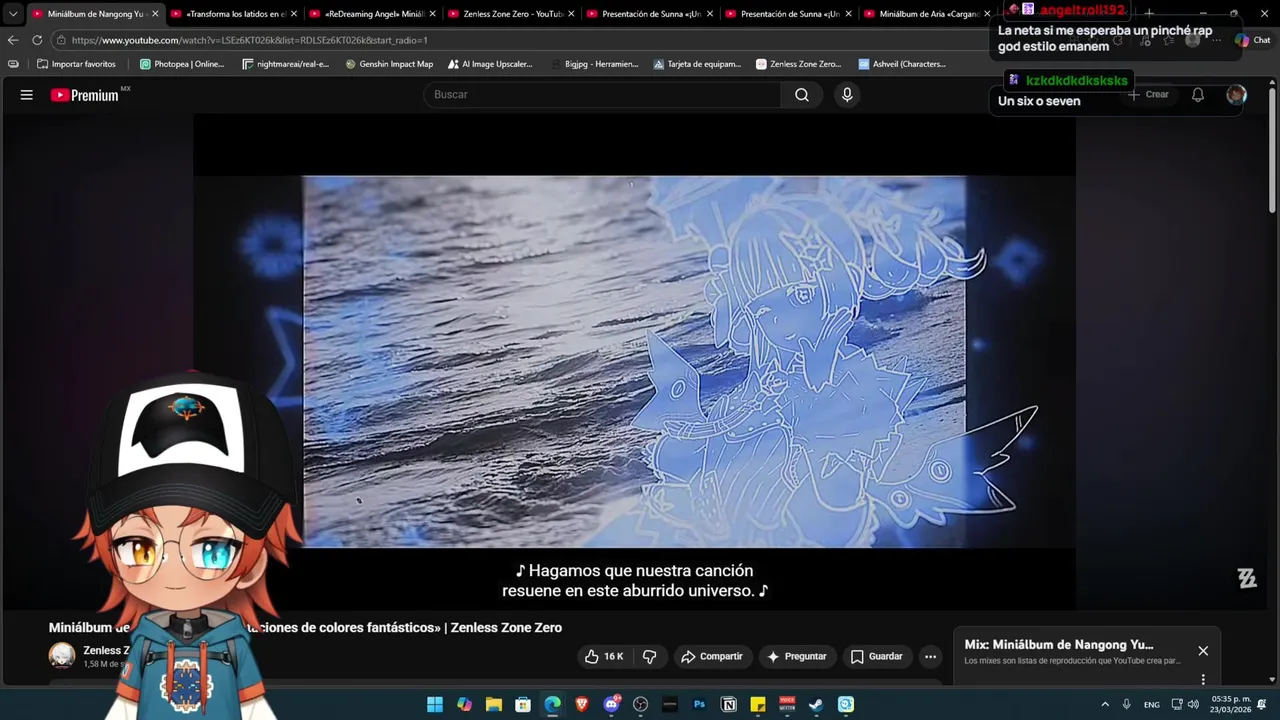Viewport: 1280px width, 720px height.
Task: Open Photoshop from the taskbar
Action: coord(699,705)
